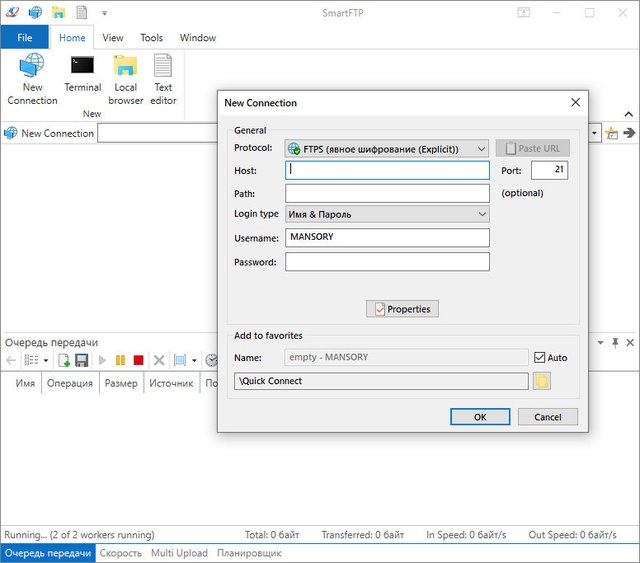This screenshot has width=640, height=563.
Task: Uncheck the Auto checkbox
Action: coord(540,357)
